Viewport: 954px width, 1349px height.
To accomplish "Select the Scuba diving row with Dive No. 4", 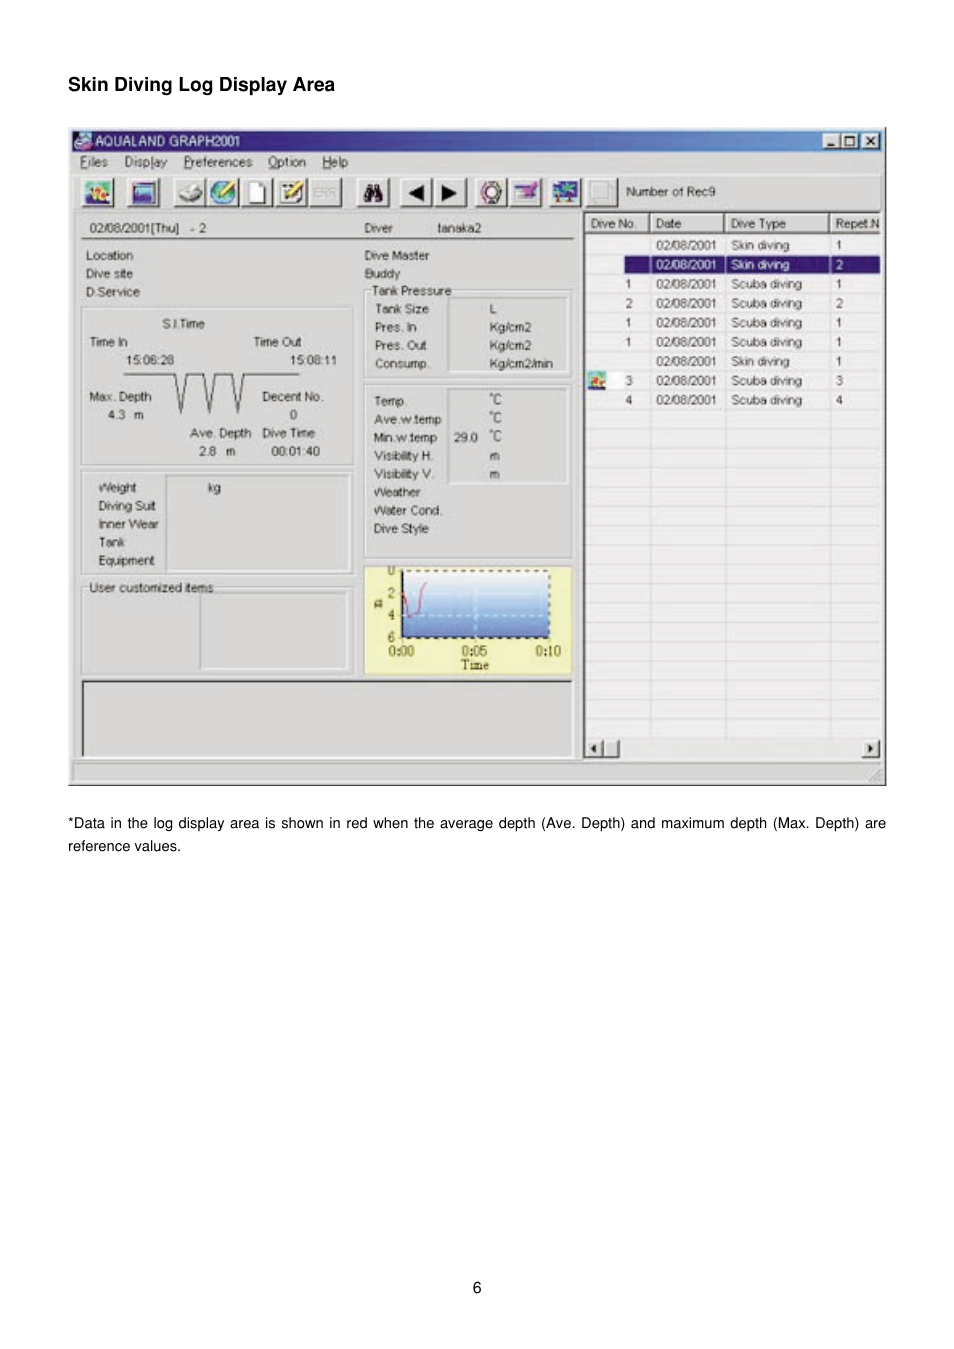I will tap(733, 400).
